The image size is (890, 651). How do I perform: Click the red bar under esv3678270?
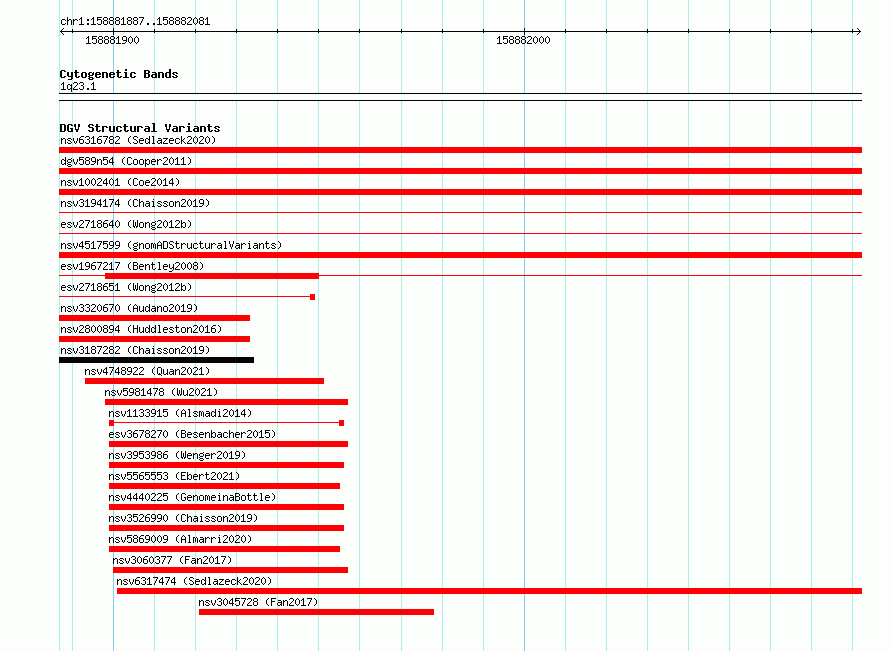228,444
